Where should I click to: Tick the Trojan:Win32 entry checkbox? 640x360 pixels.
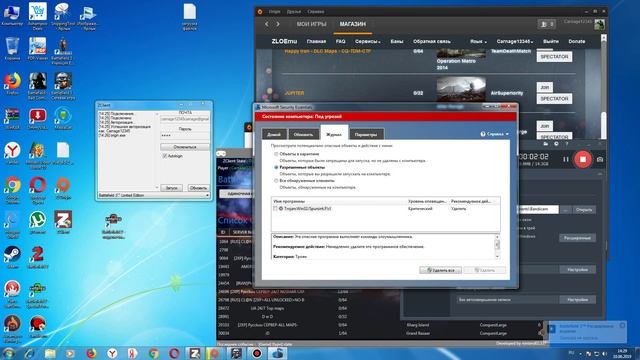275,208
